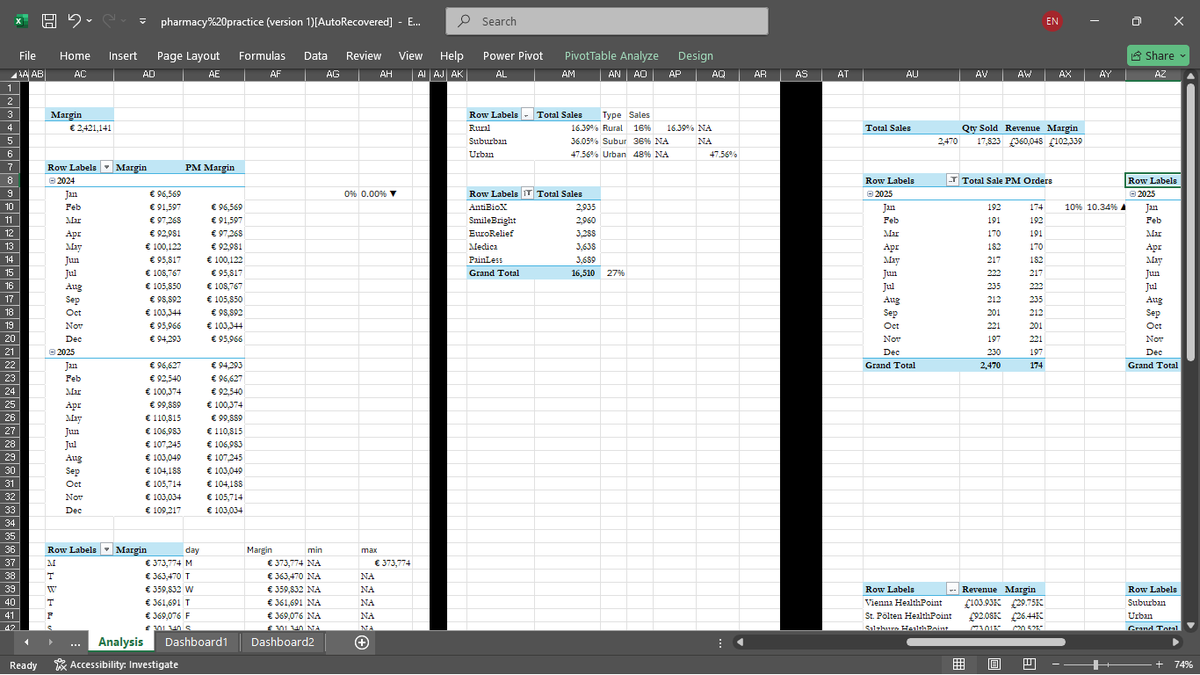Open Row Labels filter above Rural row
This screenshot has width=1200, height=675.
pos(529,115)
